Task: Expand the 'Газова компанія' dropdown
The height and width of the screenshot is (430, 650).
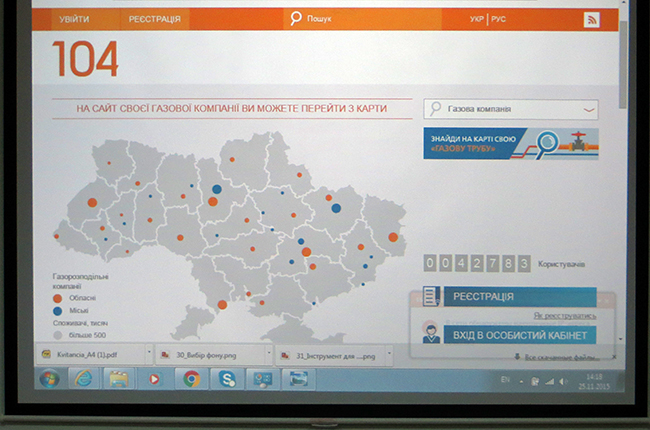Action: tap(589, 110)
